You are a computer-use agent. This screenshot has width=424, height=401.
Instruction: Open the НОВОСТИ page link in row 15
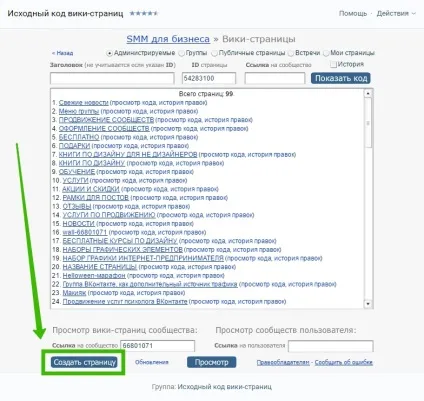coord(79,224)
